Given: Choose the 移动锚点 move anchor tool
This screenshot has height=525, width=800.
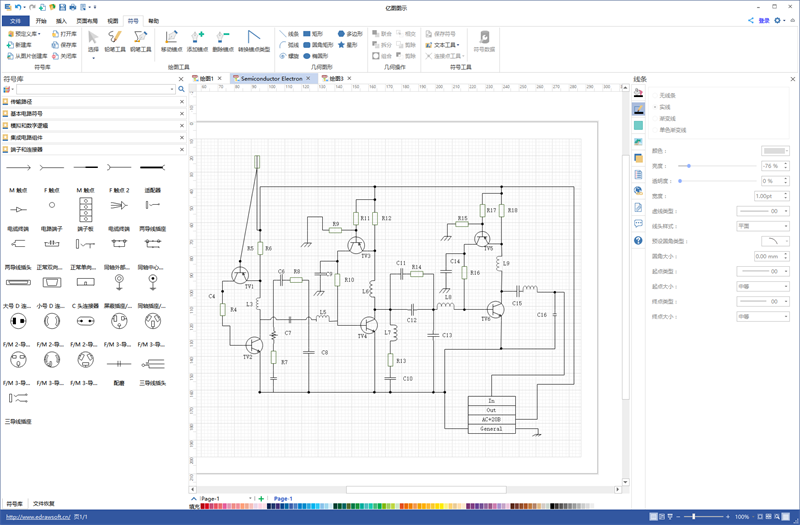Looking at the screenshot, I should 171,41.
